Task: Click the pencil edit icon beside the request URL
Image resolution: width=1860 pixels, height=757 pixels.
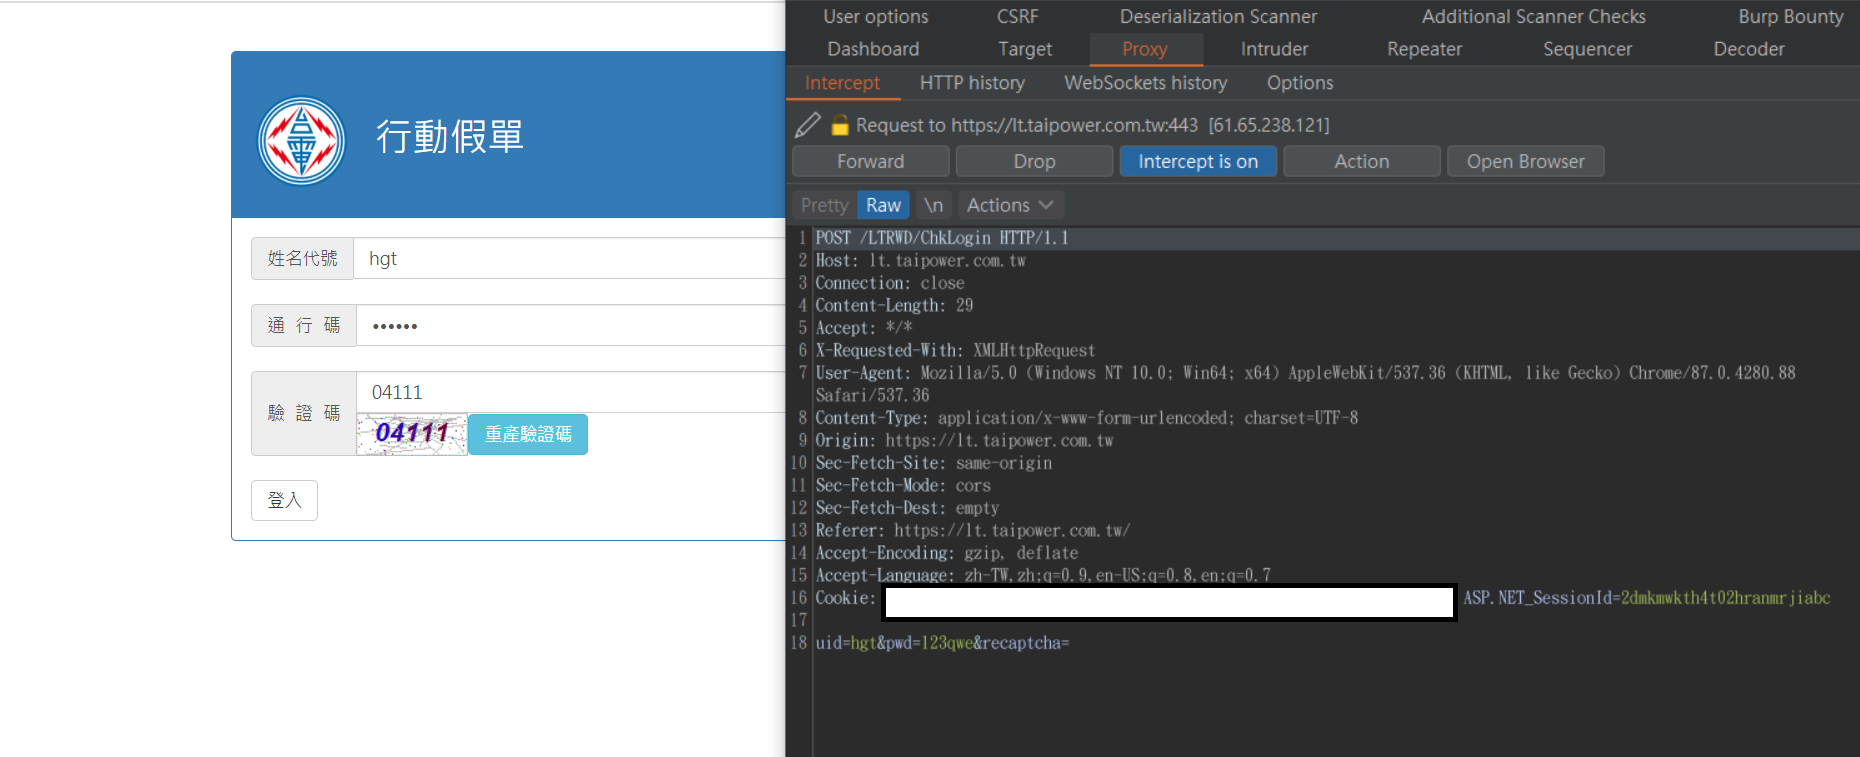Action: [x=807, y=125]
